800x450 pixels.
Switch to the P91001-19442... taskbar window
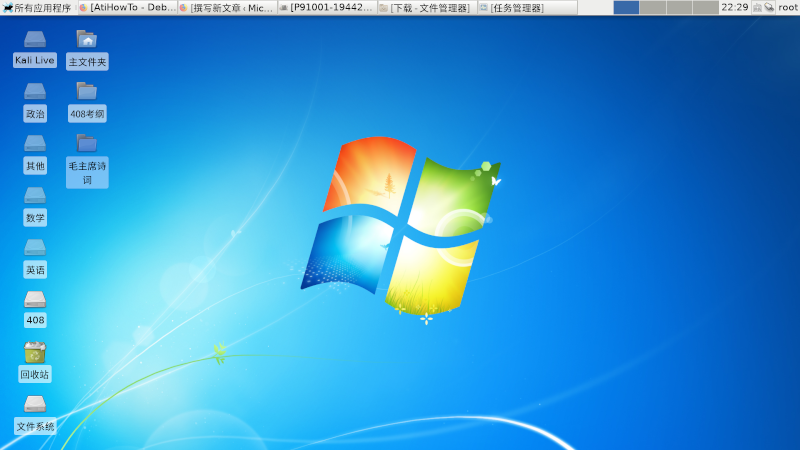coord(327,8)
